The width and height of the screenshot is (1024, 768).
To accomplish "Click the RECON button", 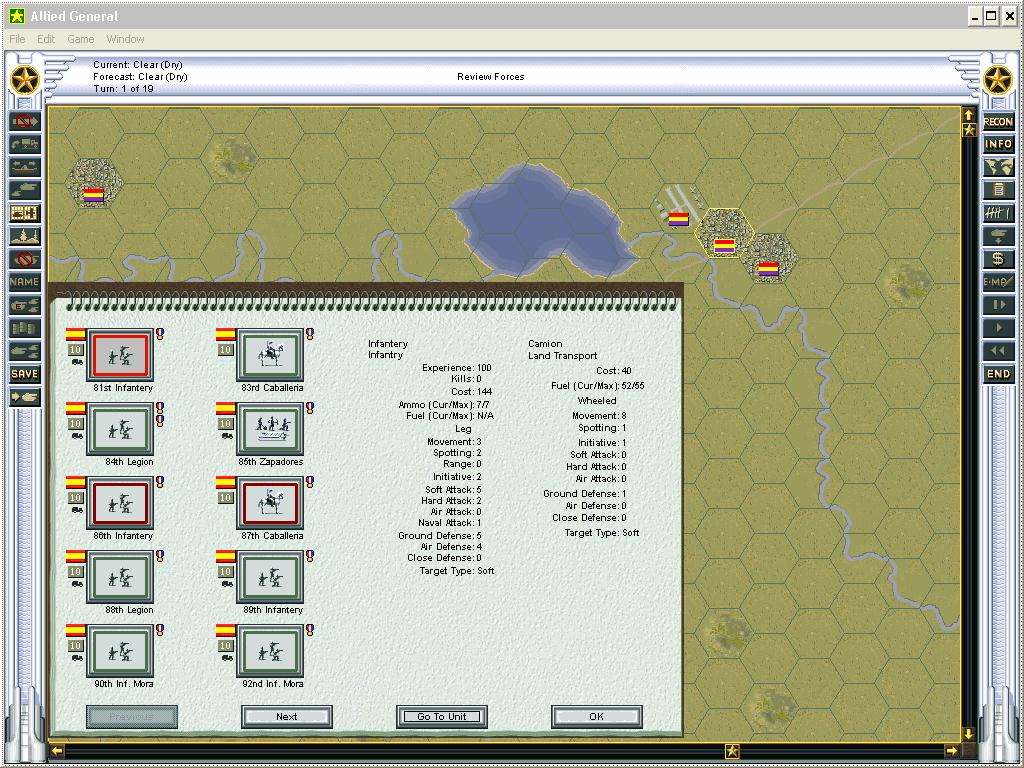I will pos(998,121).
